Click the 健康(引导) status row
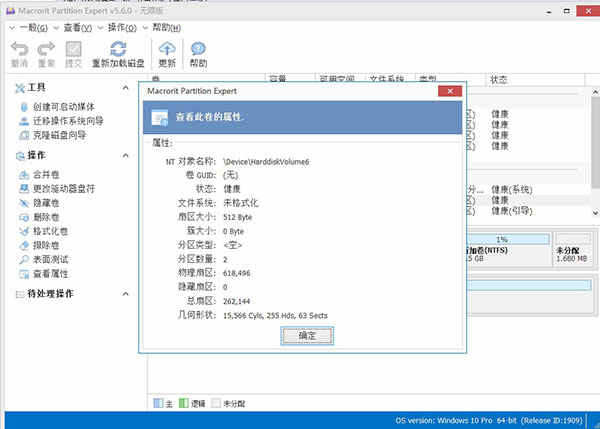This screenshot has height=429, width=600. pos(512,211)
